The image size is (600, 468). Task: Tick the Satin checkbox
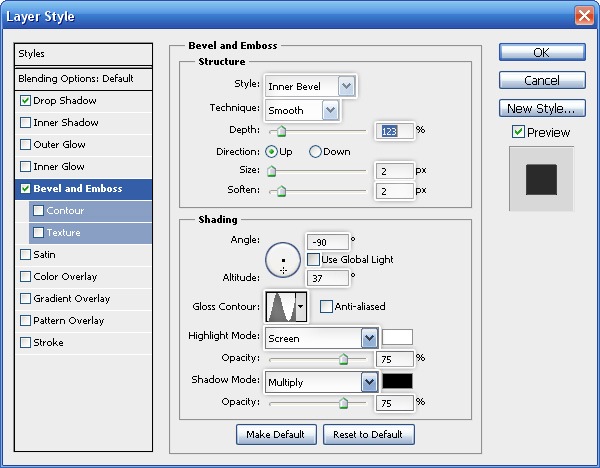point(25,255)
